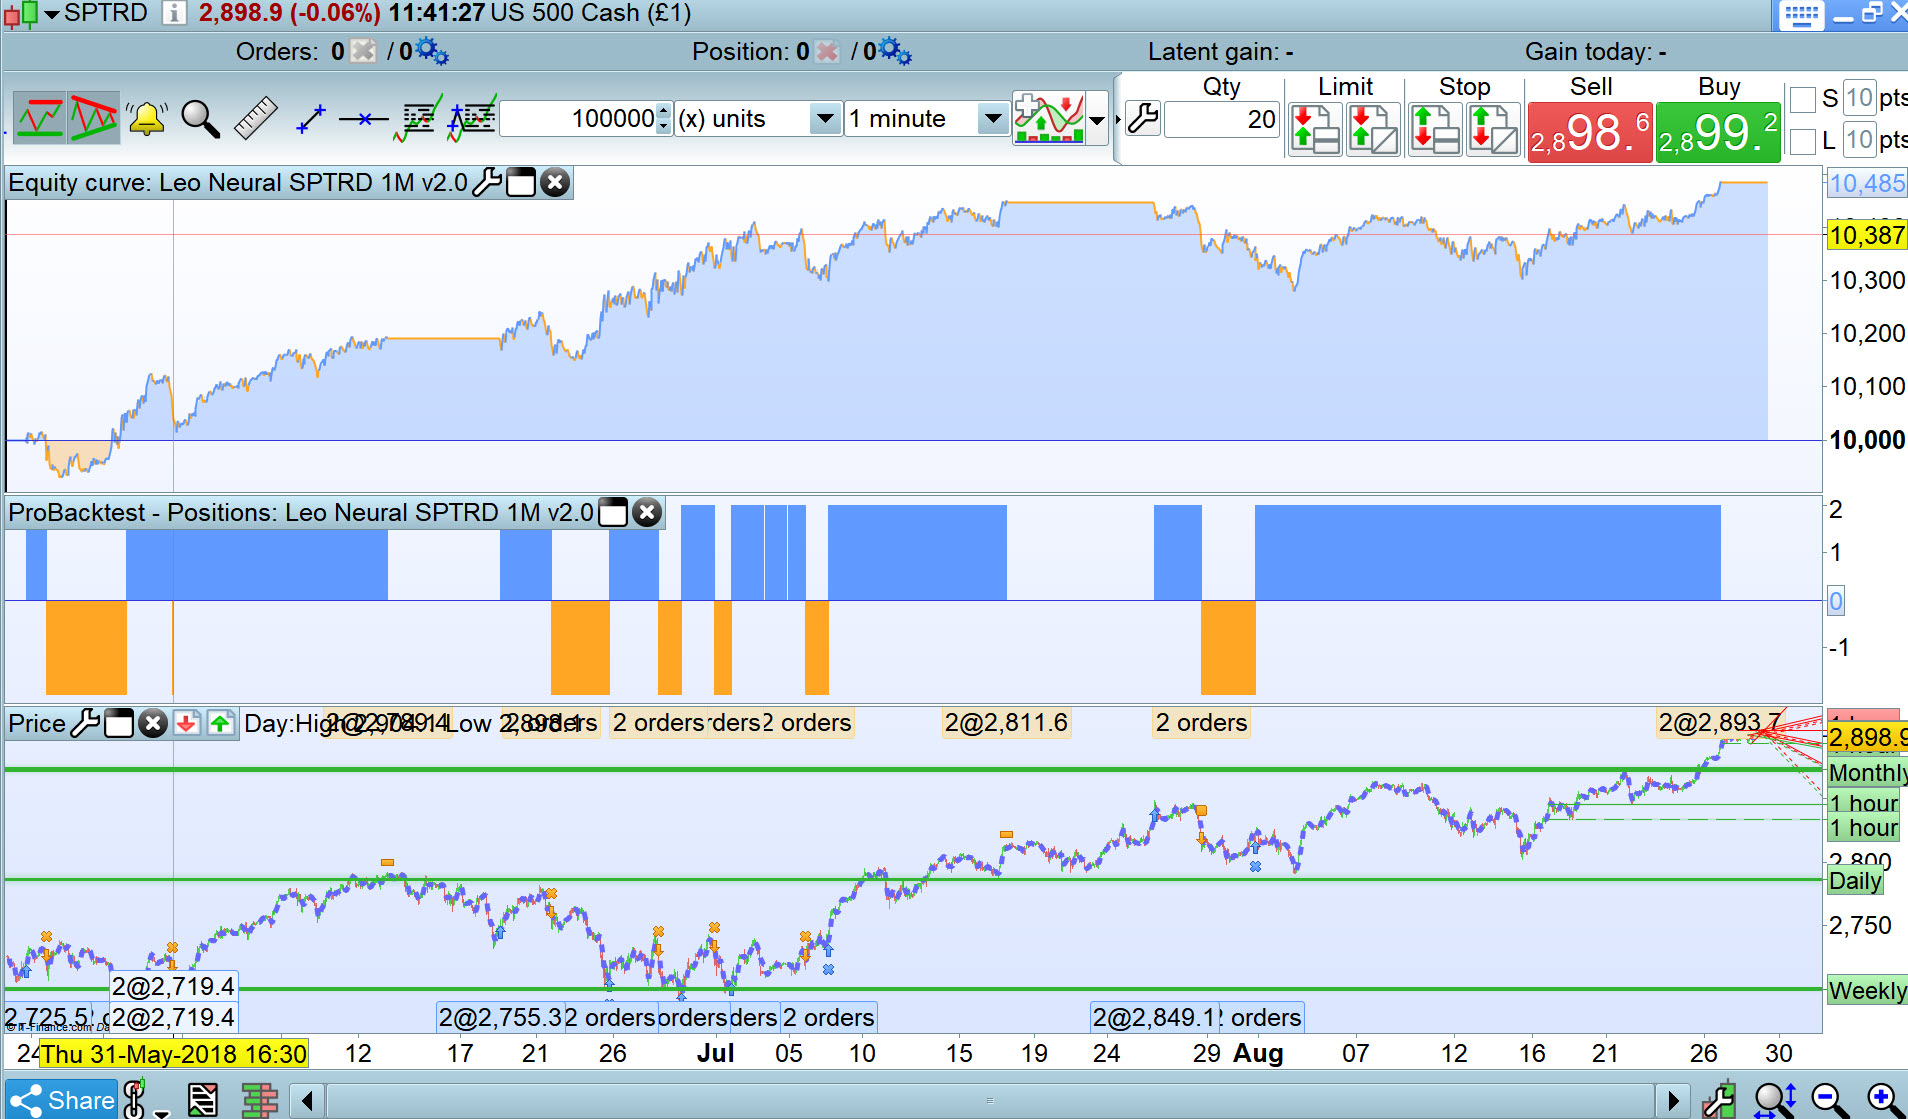Show SPTRD instrument info

pyautogui.click(x=174, y=13)
